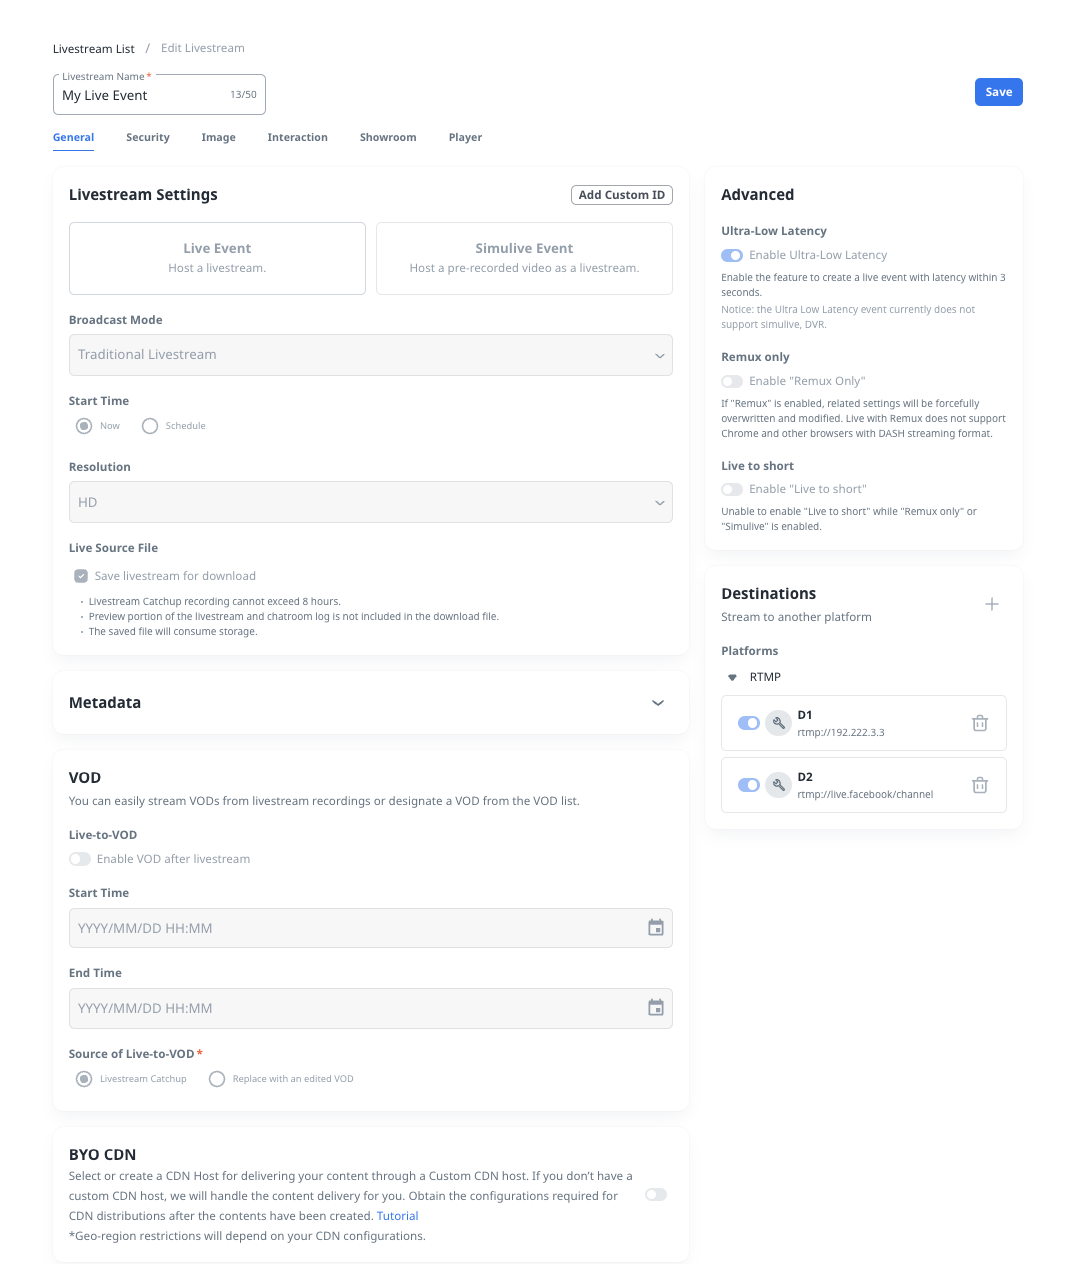Open the Broadcast Mode dropdown

[370, 355]
